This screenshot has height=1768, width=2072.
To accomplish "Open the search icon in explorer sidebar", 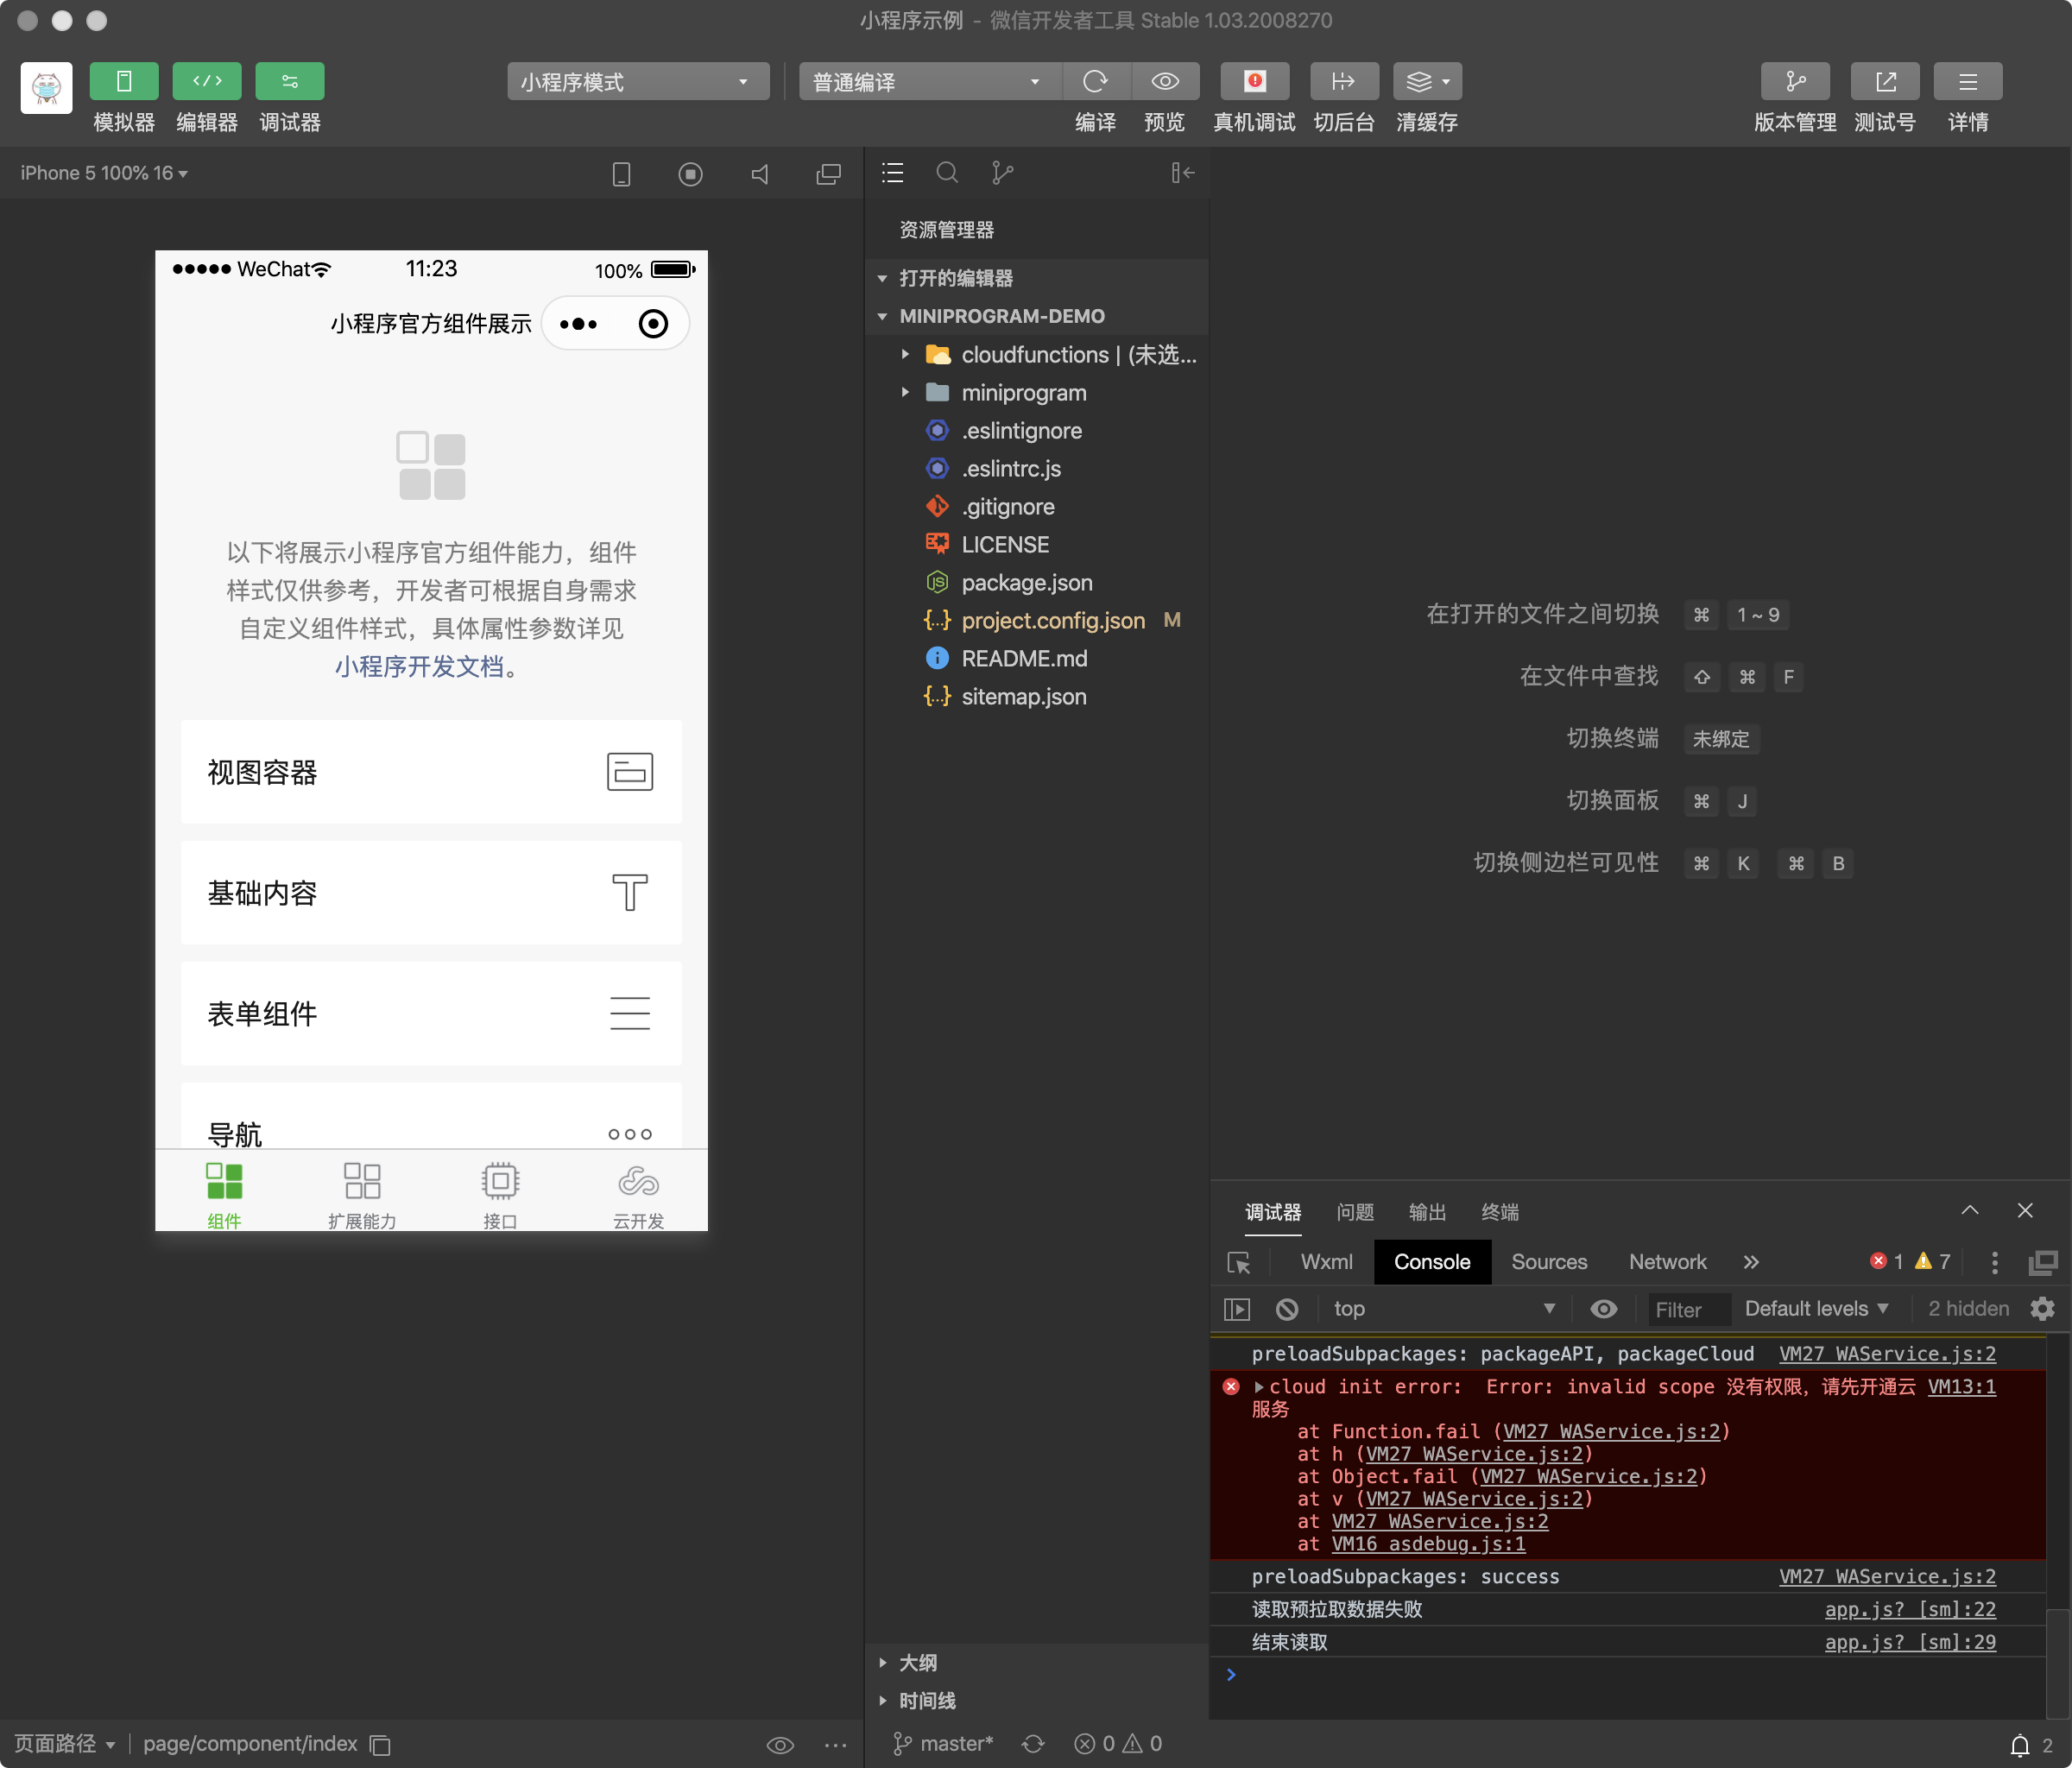I will tap(946, 173).
